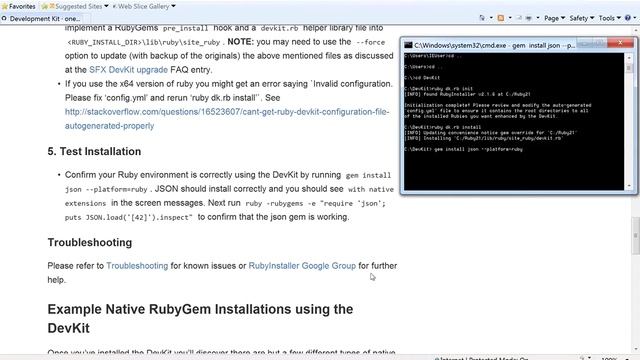This screenshot has height=360, width=640.
Task: Open Web Slice Gallery dropdown arrow
Action: (x=173, y=6)
